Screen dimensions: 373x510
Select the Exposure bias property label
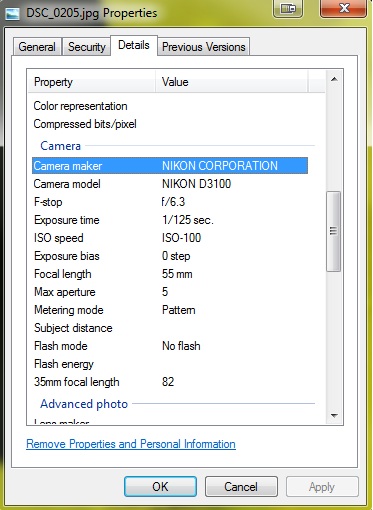click(67, 256)
